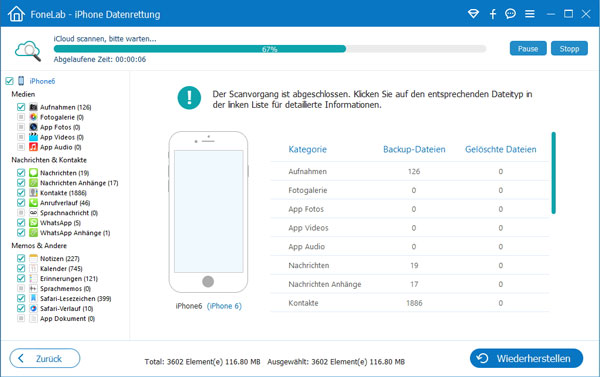Click the Wiederherstellen button

pos(527,358)
